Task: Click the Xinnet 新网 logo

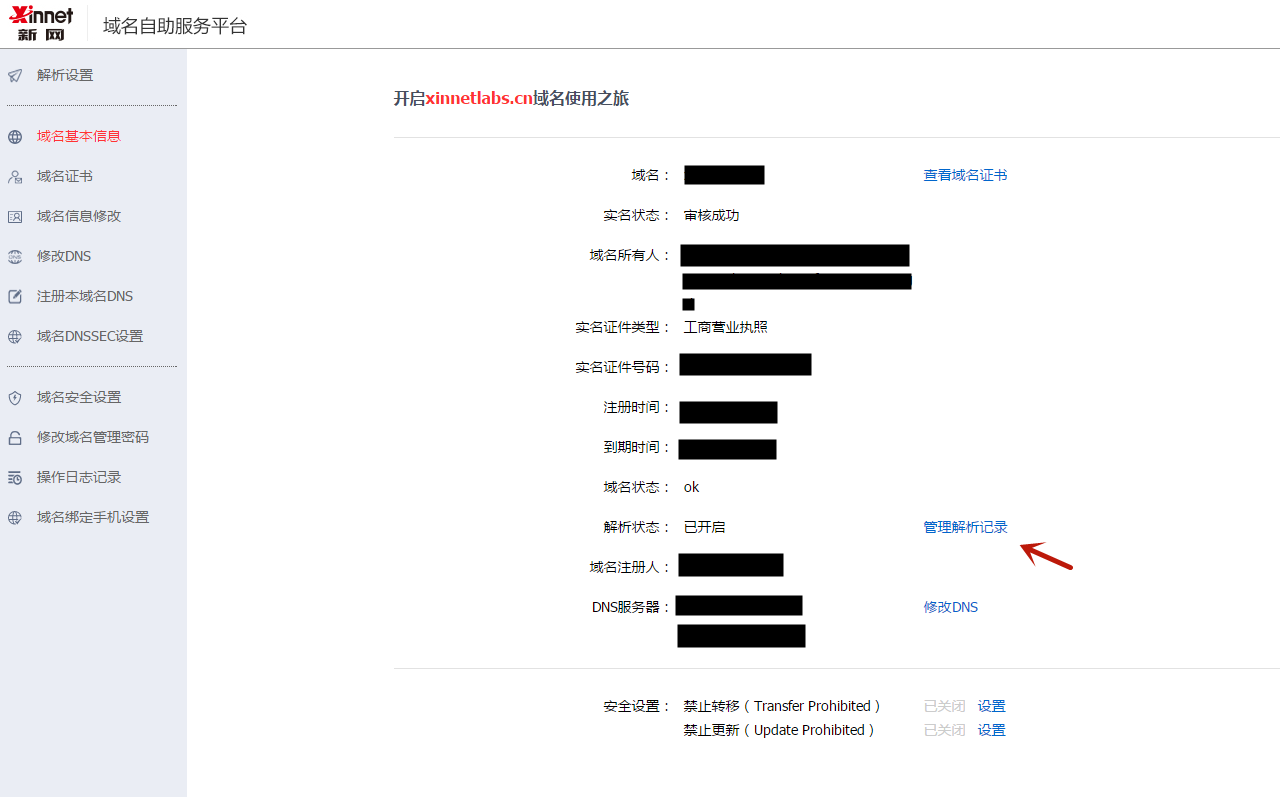Action: point(41,23)
